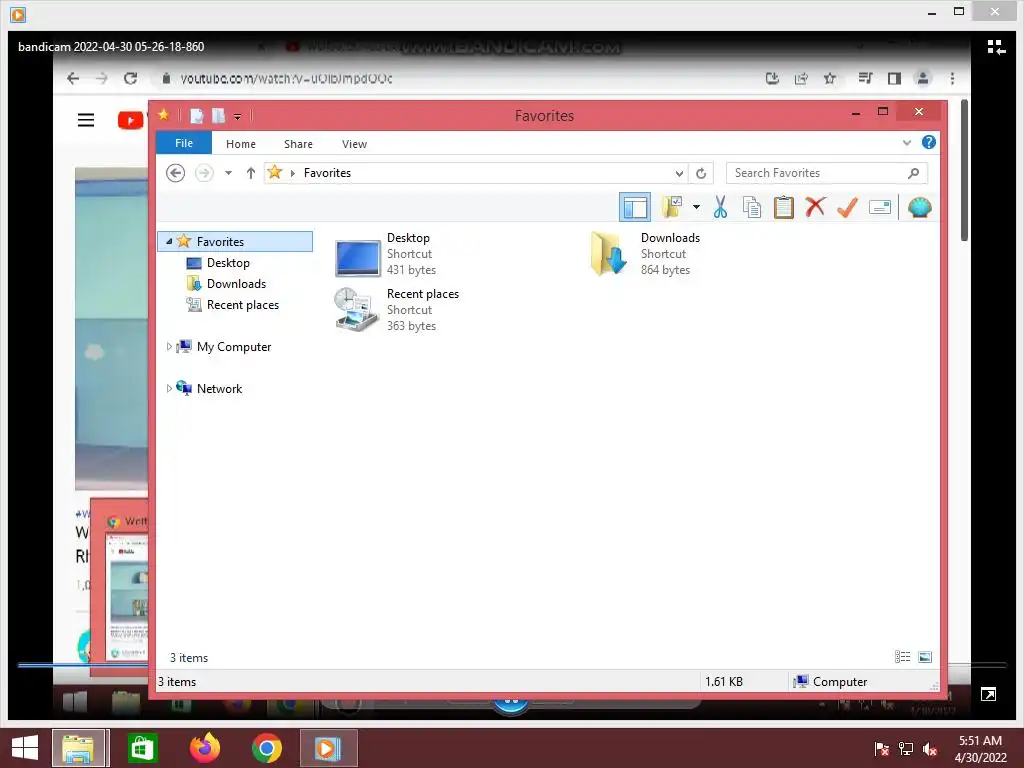1024x768 pixels.
Task: Open recent locations dropdown arrow
Action: 229,173
